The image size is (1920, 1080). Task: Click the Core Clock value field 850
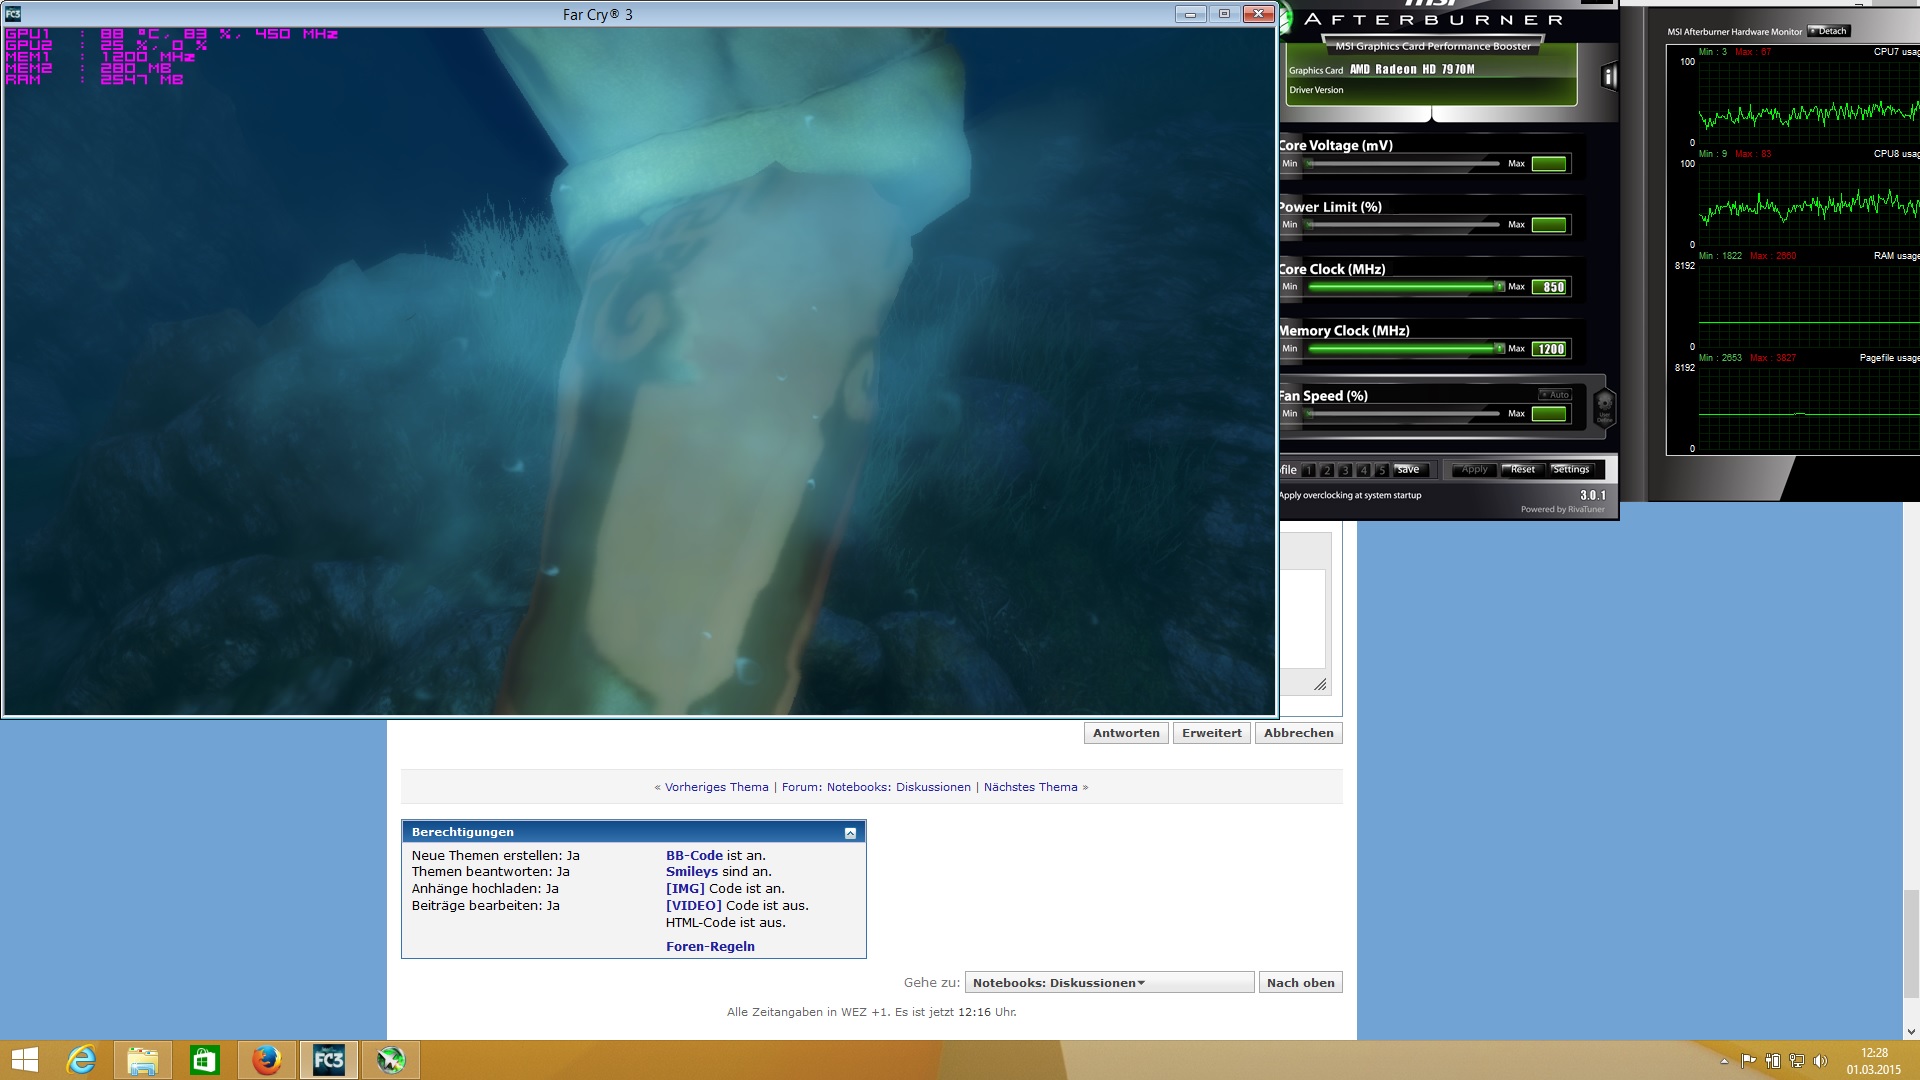click(x=1549, y=287)
